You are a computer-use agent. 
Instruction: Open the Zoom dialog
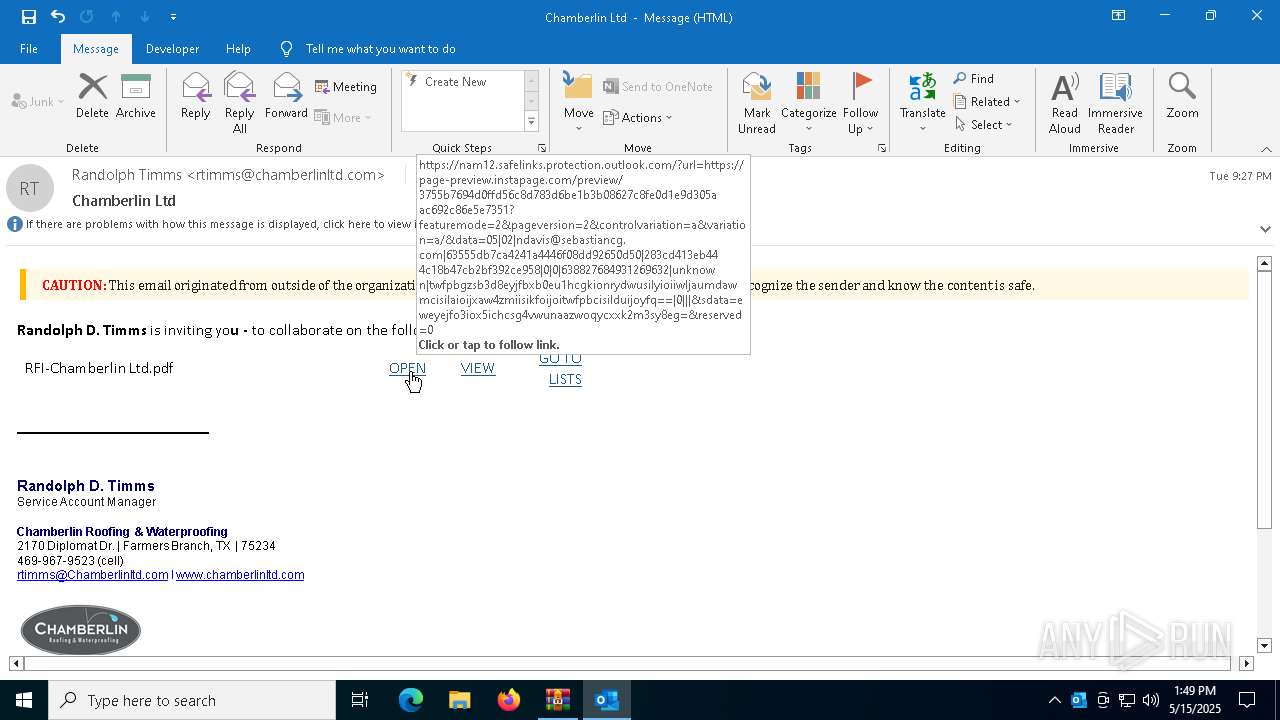pyautogui.click(x=1182, y=96)
